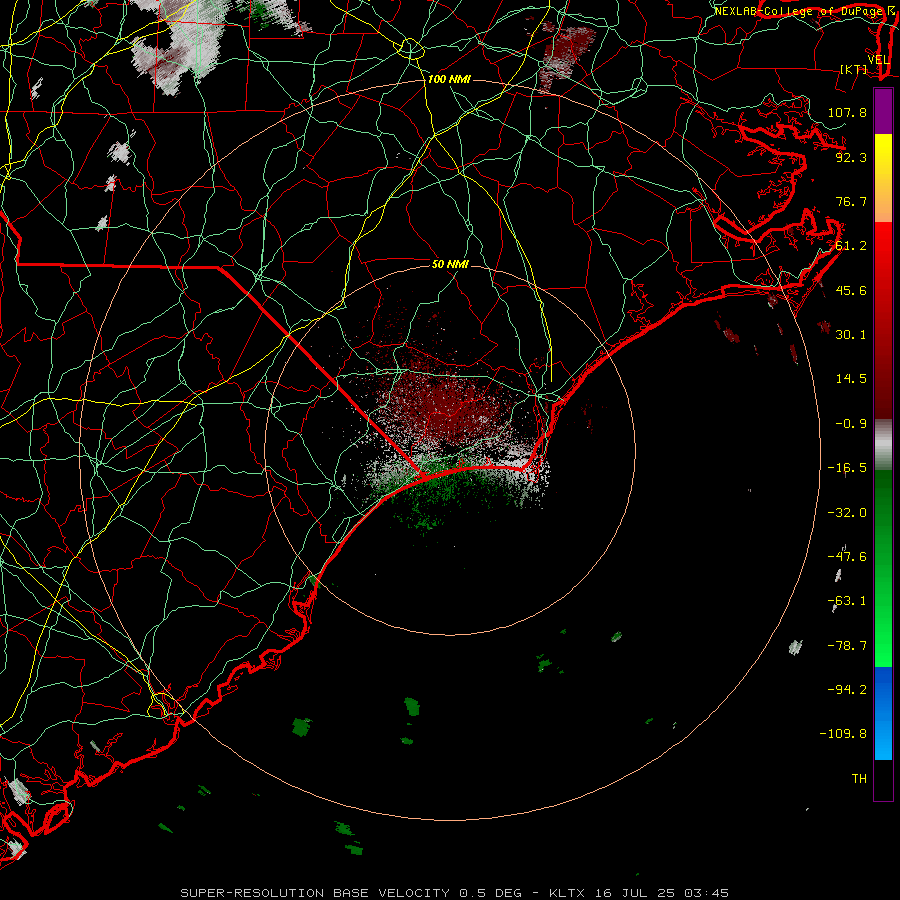The width and height of the screenshot is (900, 900).
Task: Select the 61.2 scale value
Action: click(x=851, y=246)
